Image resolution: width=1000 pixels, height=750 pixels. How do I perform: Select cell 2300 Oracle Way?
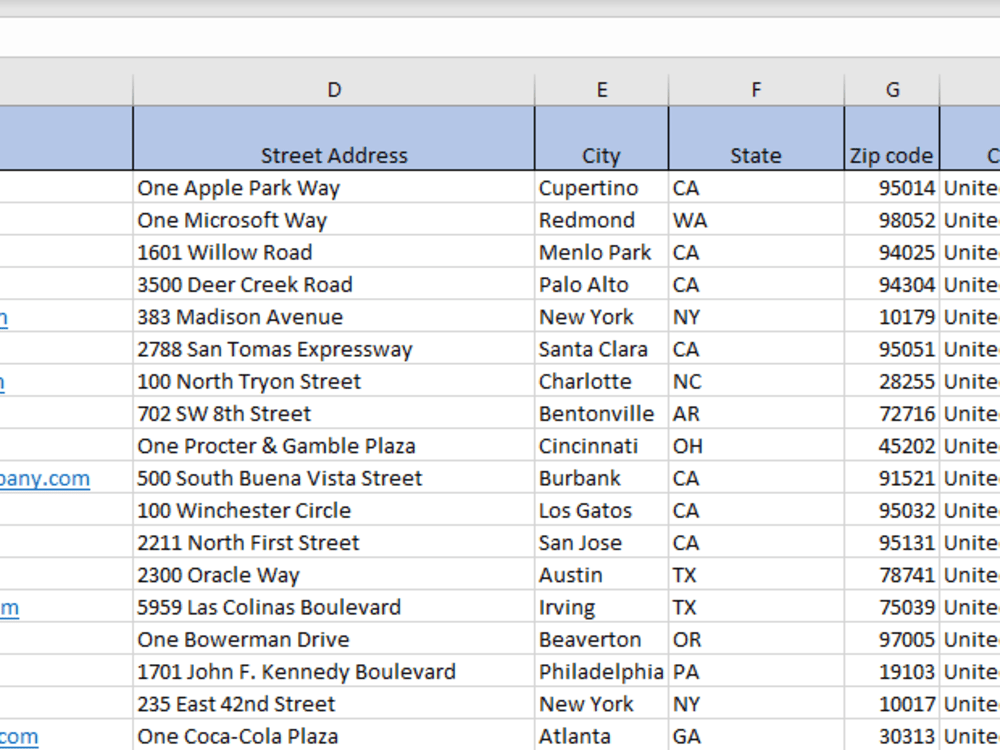334,574
